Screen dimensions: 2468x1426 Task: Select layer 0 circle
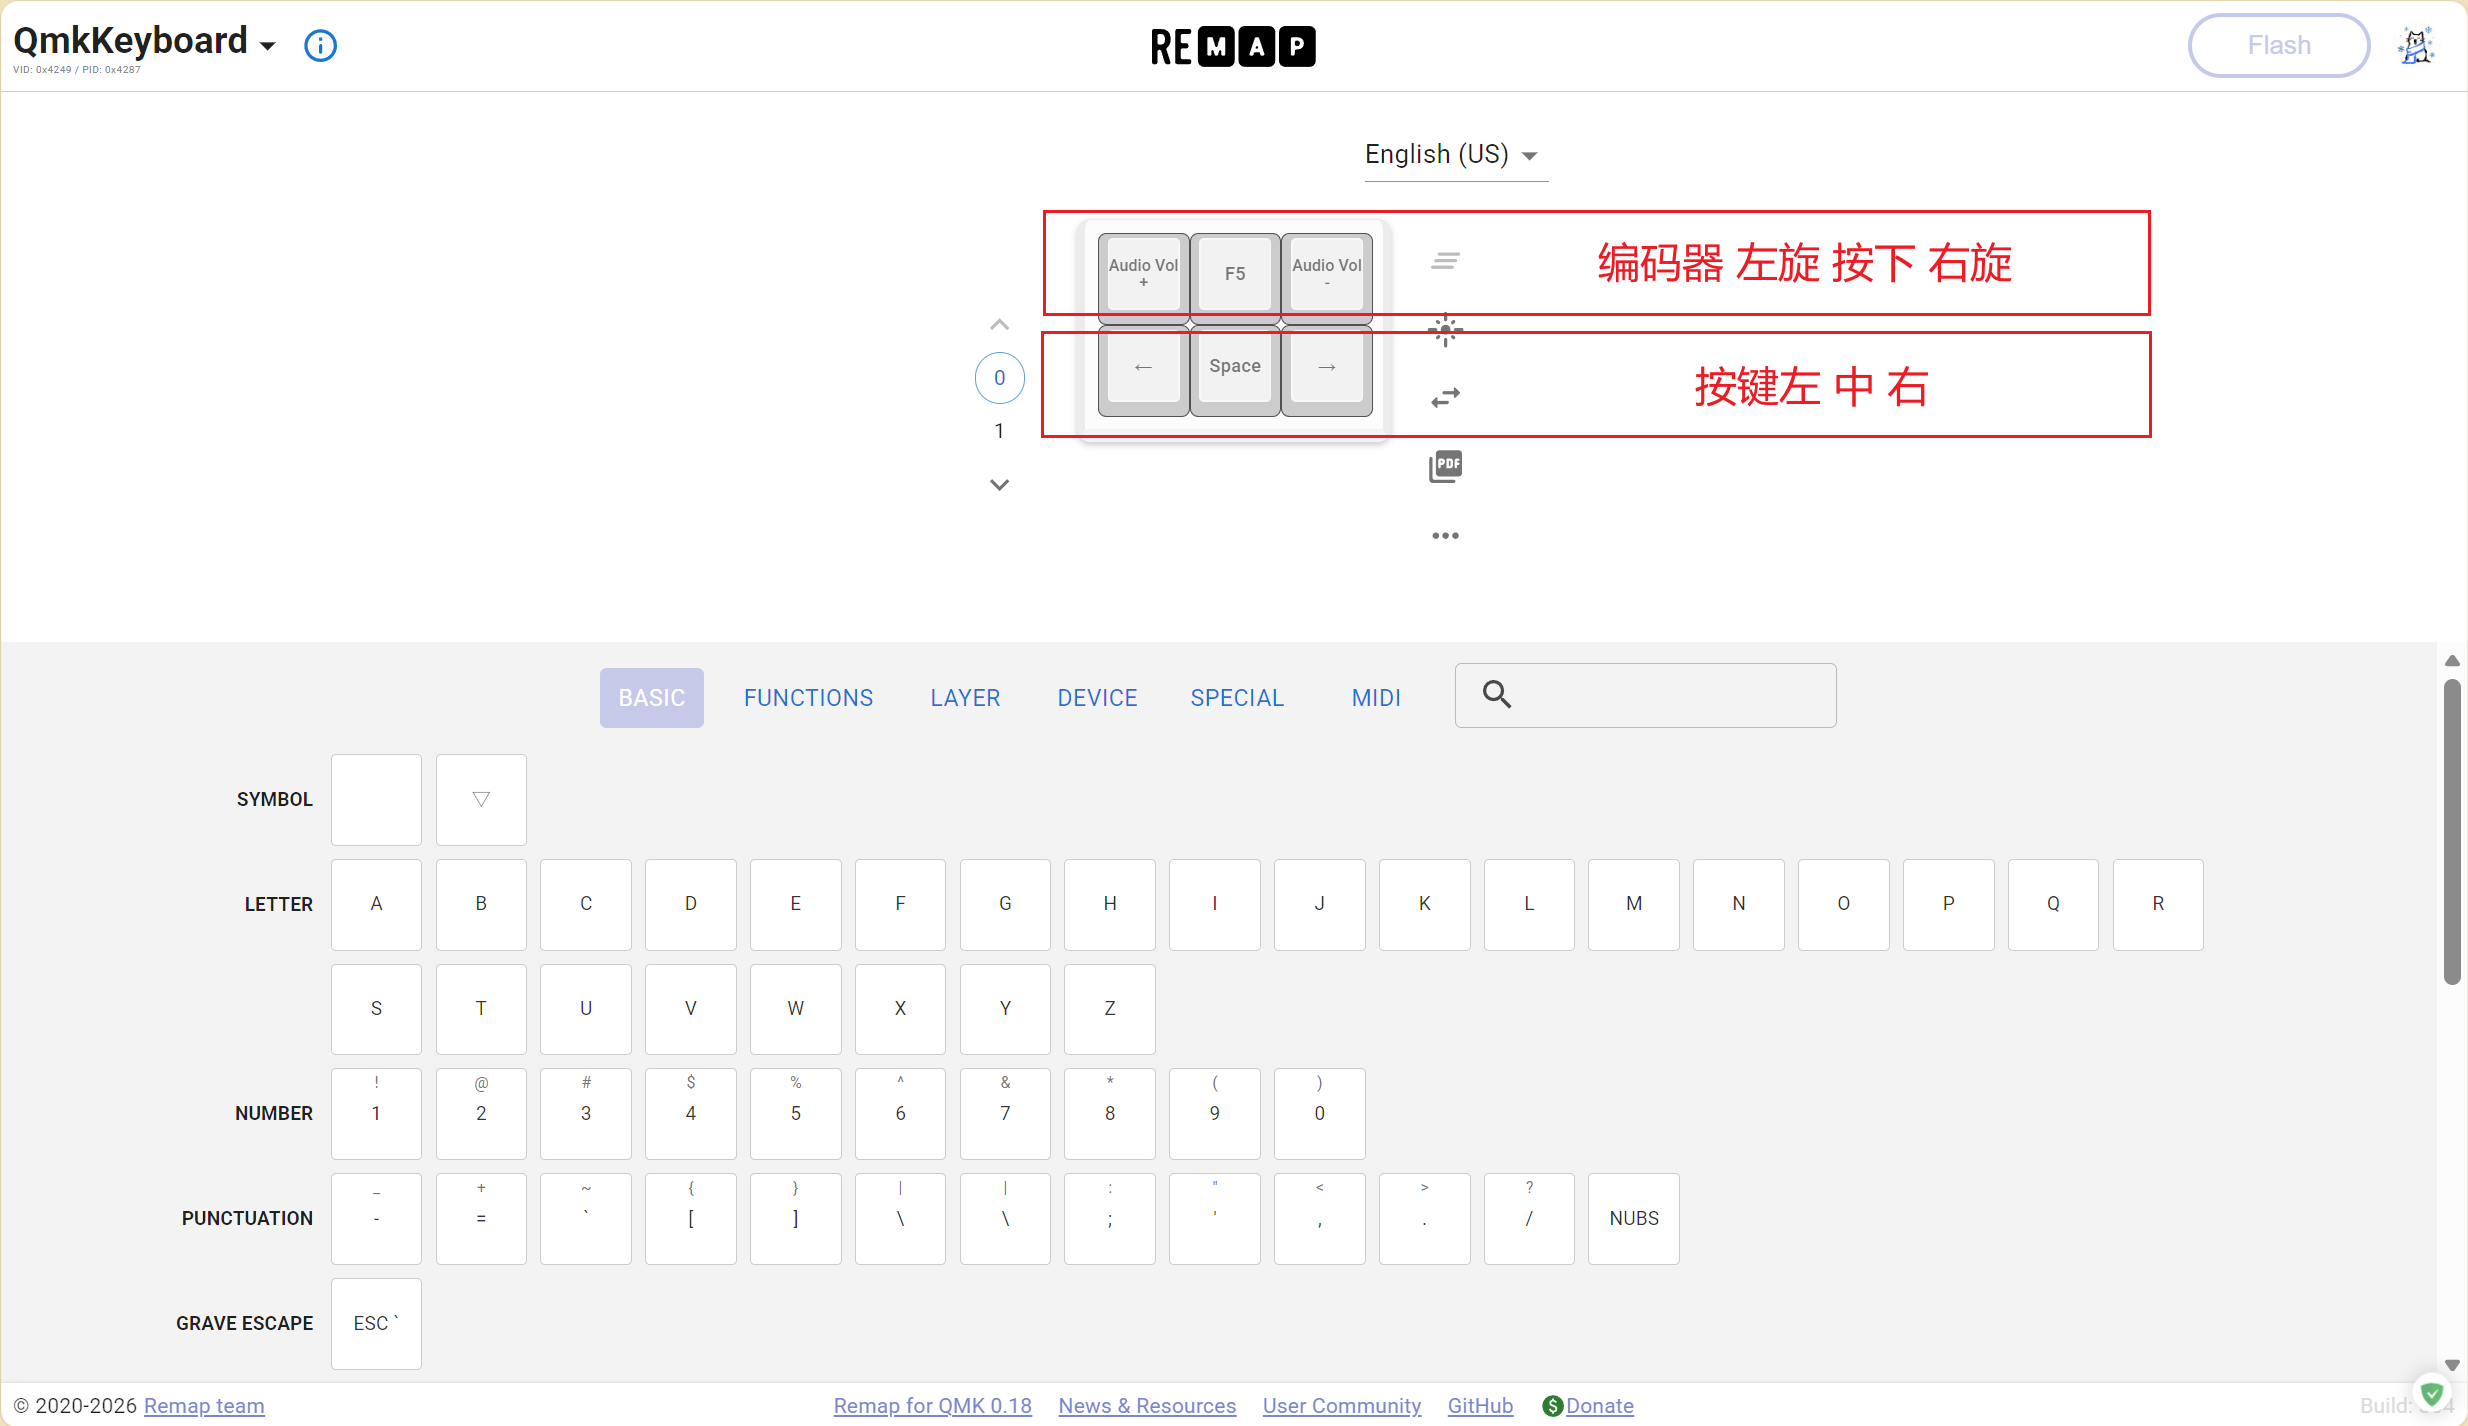point(999,378)
